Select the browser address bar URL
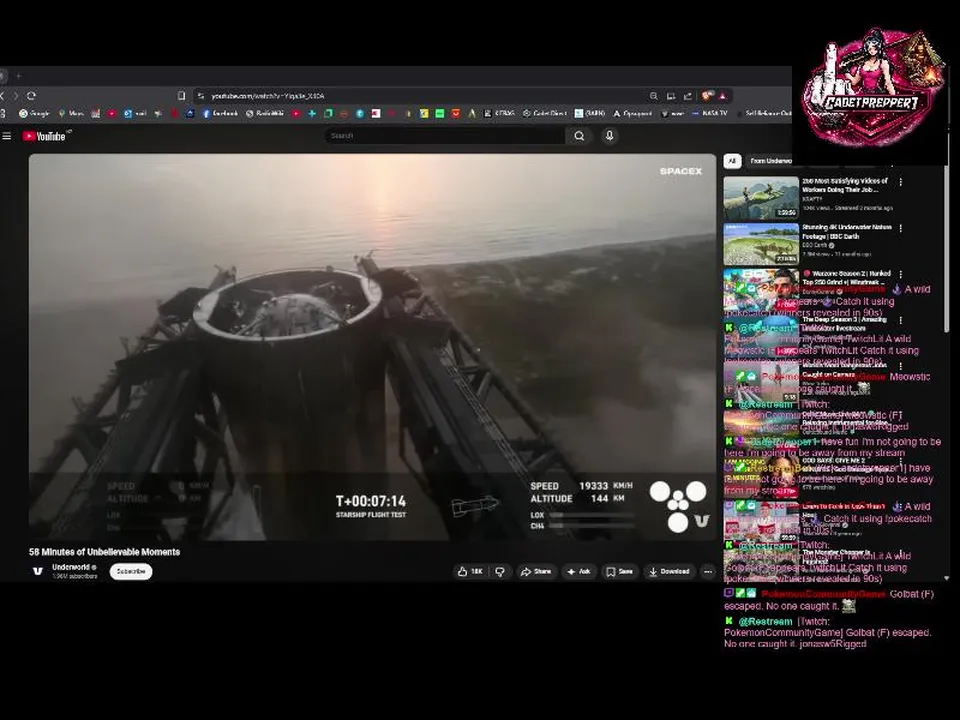 [x=268, y=96]
